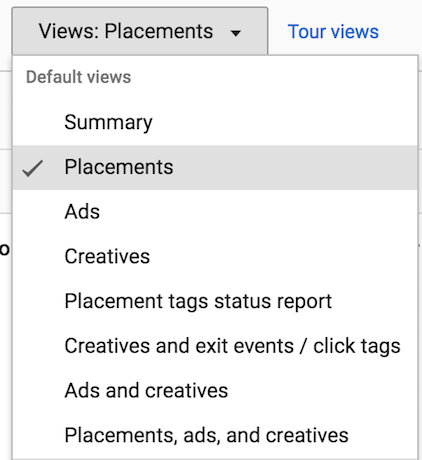The height and width of the screenshot is (460, 422).
Task: Click the Default views section header
Action: [x=78, y=77]
